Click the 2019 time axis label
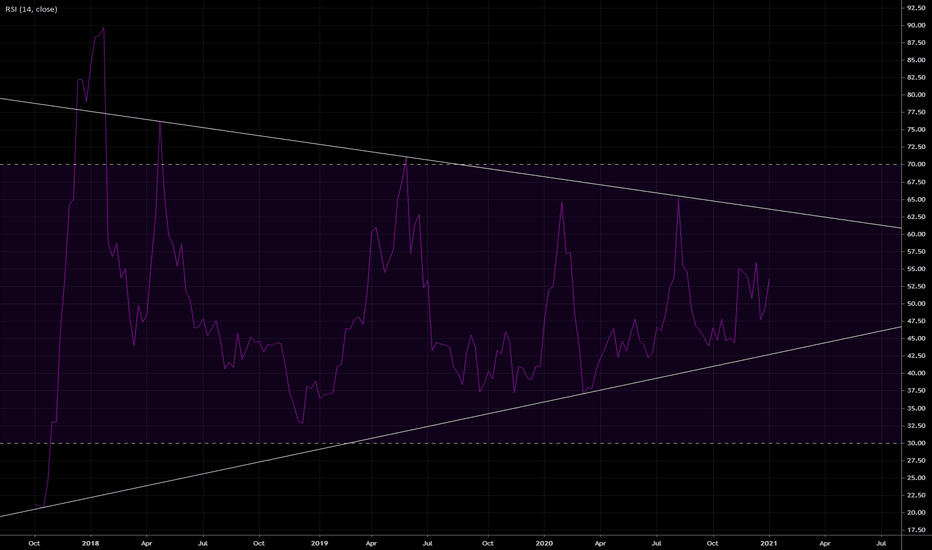 coord(320,543)
